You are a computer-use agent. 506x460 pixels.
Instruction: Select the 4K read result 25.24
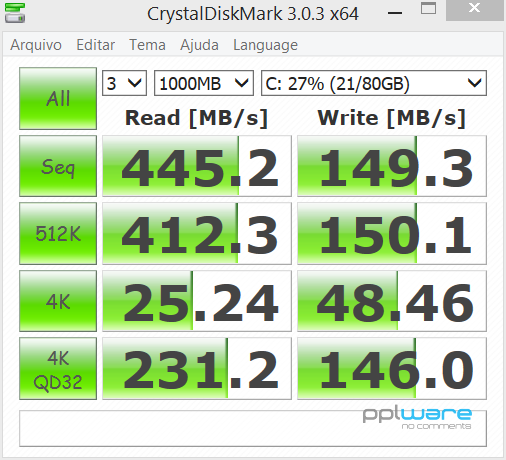pyautogui.click(x=197, y=301)
